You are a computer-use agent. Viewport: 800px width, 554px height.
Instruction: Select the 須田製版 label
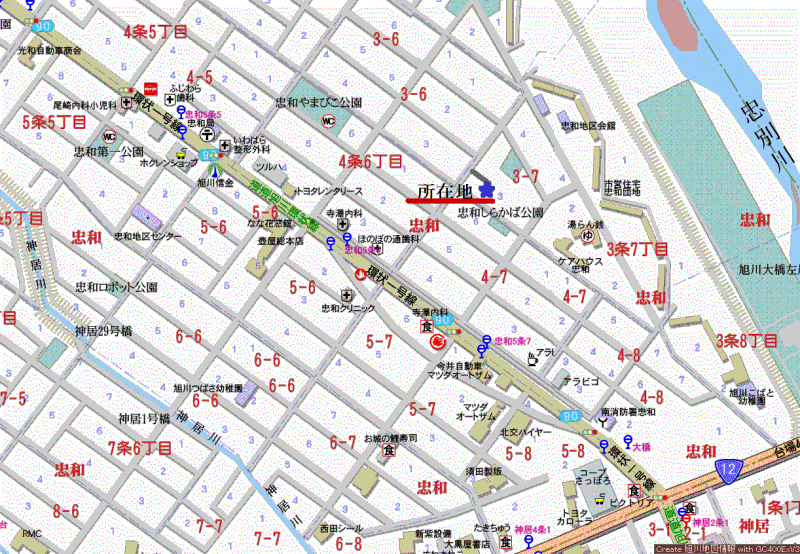tap(483, 470)
